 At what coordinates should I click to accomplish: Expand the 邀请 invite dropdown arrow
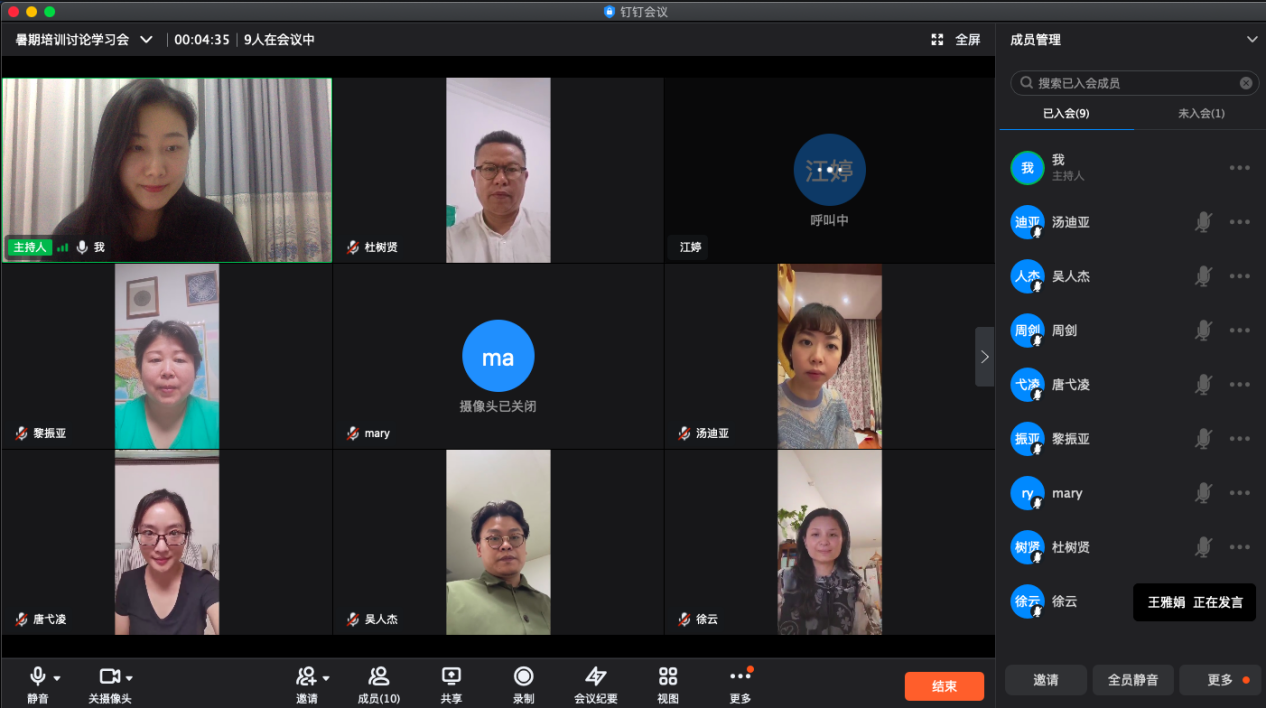(x=326, y=678)
